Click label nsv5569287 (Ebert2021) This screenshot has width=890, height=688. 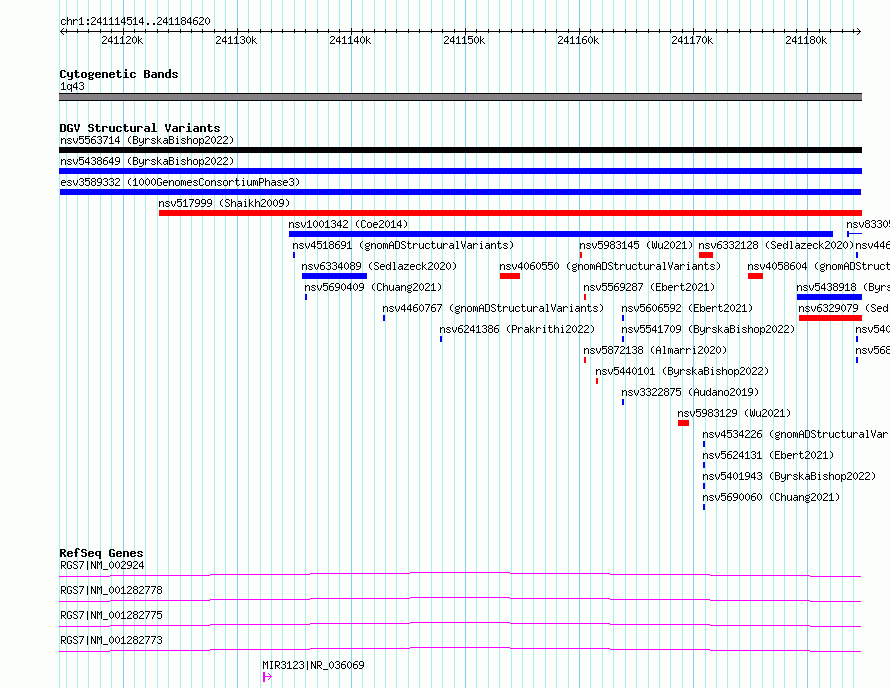coord(649,287)
